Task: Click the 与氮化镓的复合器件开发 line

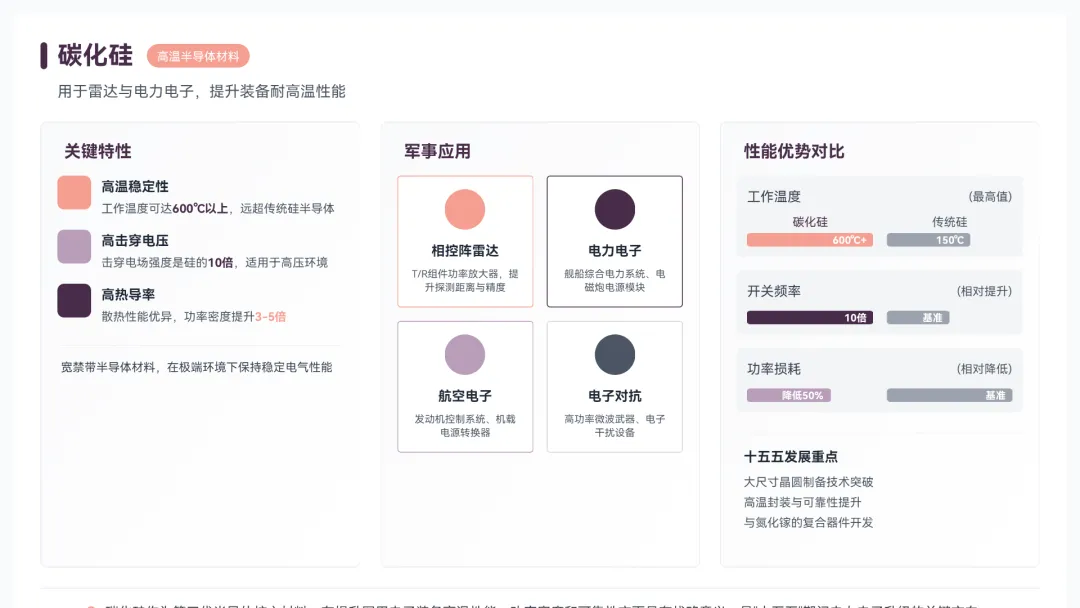Action: 809,523
